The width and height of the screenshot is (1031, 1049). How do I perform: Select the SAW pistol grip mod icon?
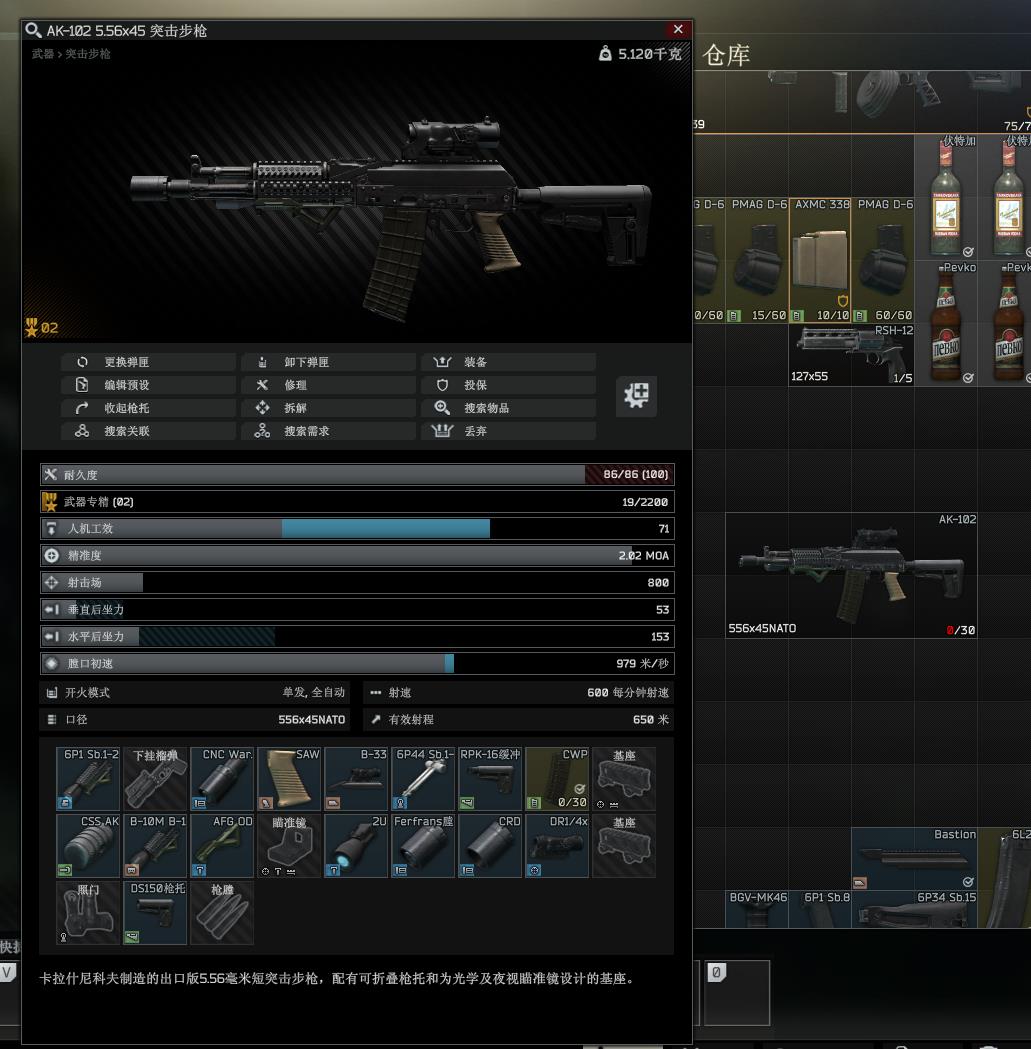click(x=289, y=781)
